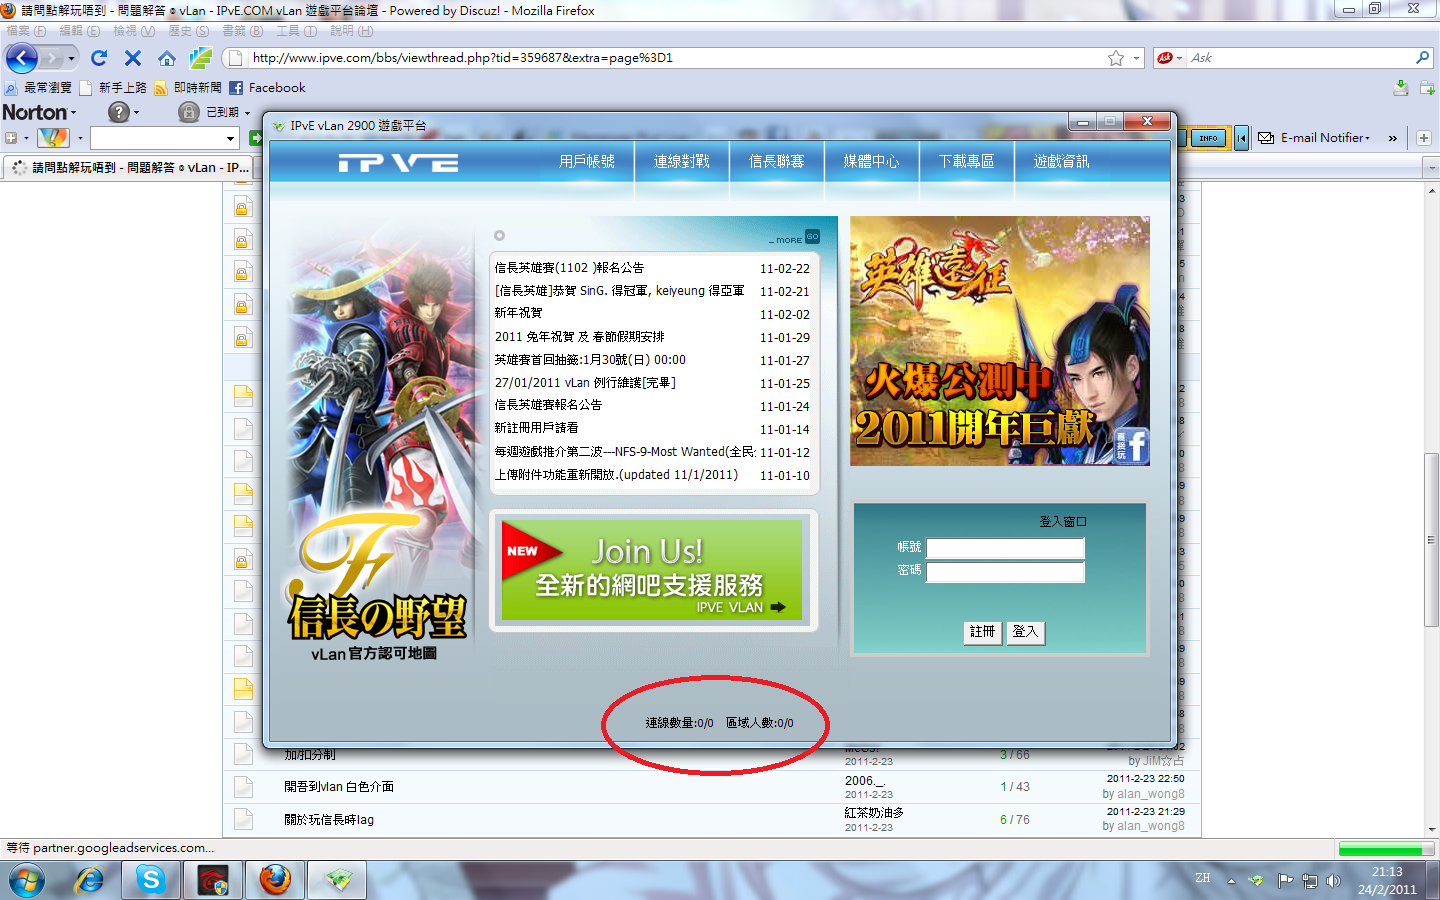1440x900 pixels.
Task: Open the Facebook badge on game banner
Action: [1132, 446]
